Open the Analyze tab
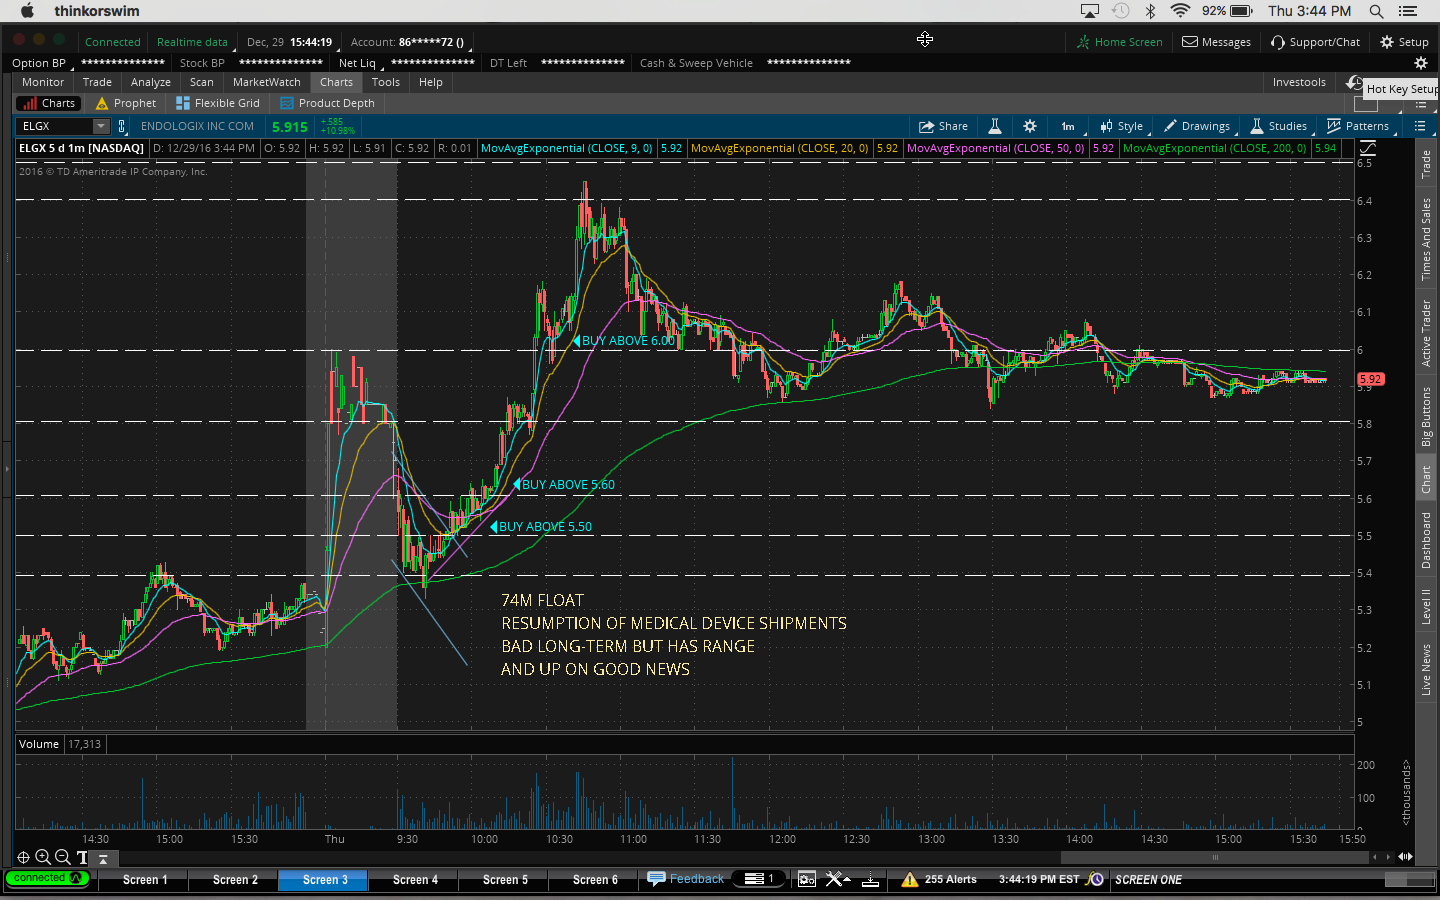 (151, 82)
